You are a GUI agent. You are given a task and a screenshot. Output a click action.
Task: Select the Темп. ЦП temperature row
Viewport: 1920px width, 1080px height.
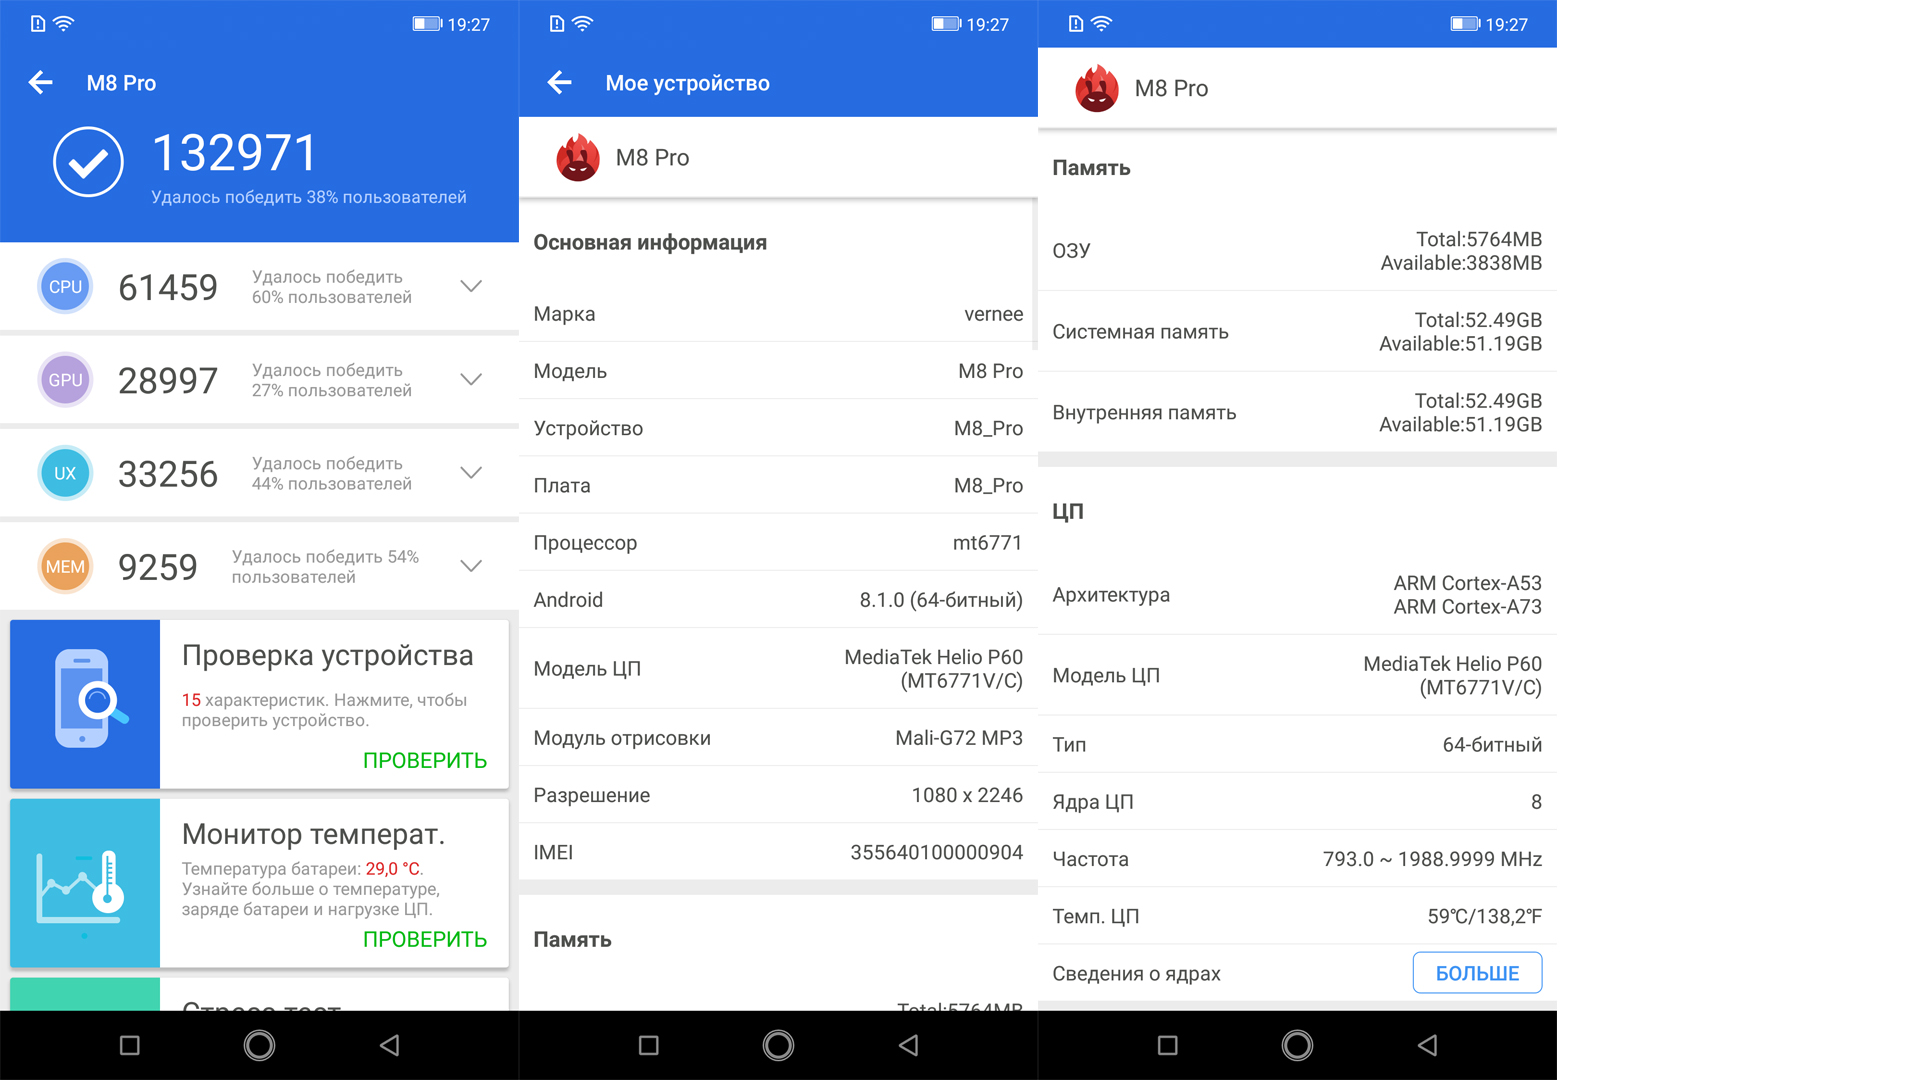click(1297, 915)
